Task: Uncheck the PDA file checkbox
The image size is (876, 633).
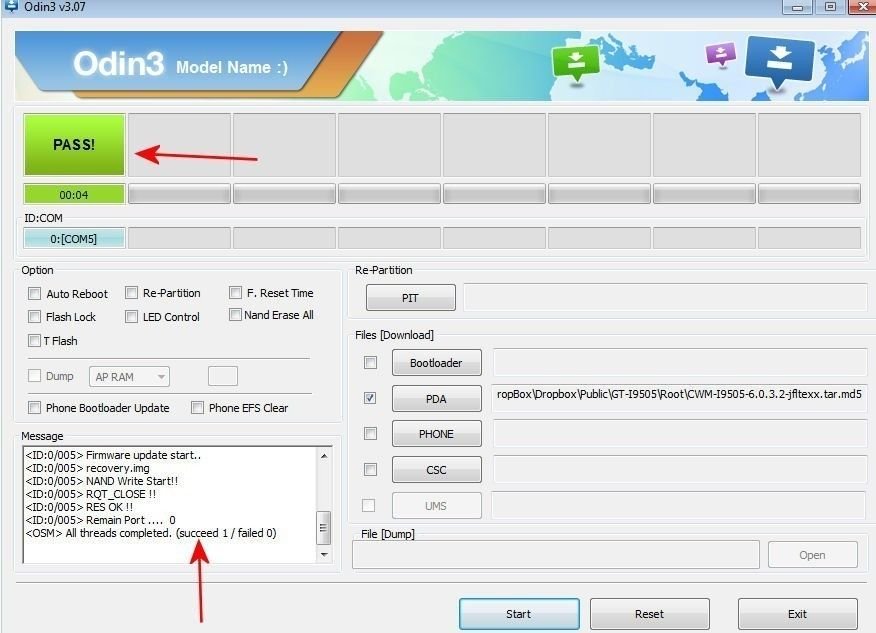Action: pos(370,398)
